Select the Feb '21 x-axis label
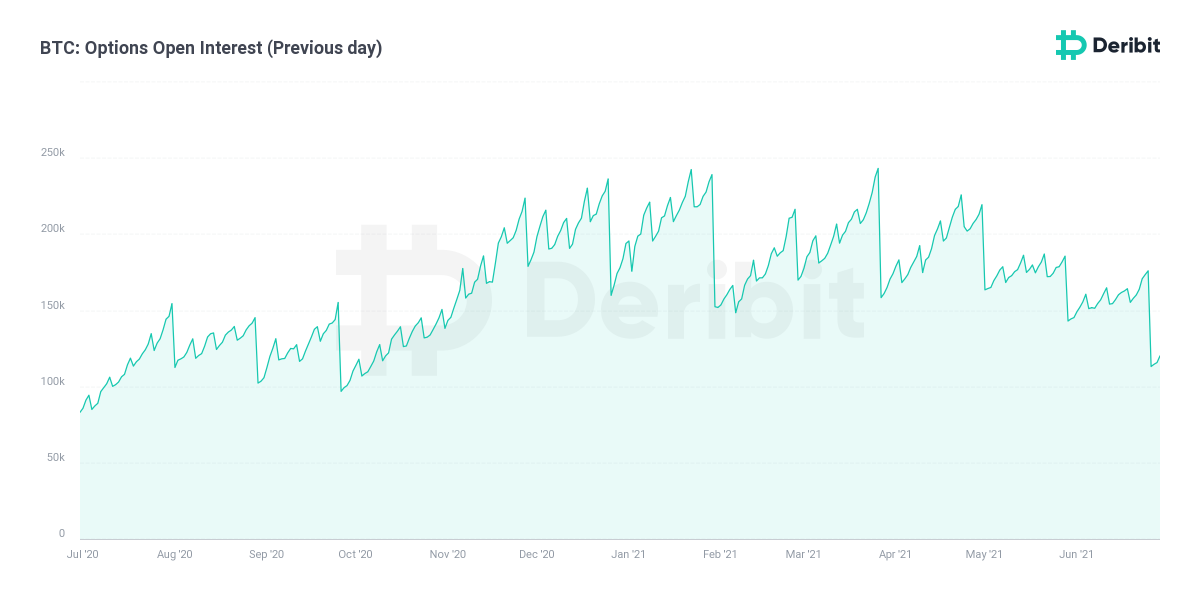Screen dimensions: 1200x600 (720, 554)
